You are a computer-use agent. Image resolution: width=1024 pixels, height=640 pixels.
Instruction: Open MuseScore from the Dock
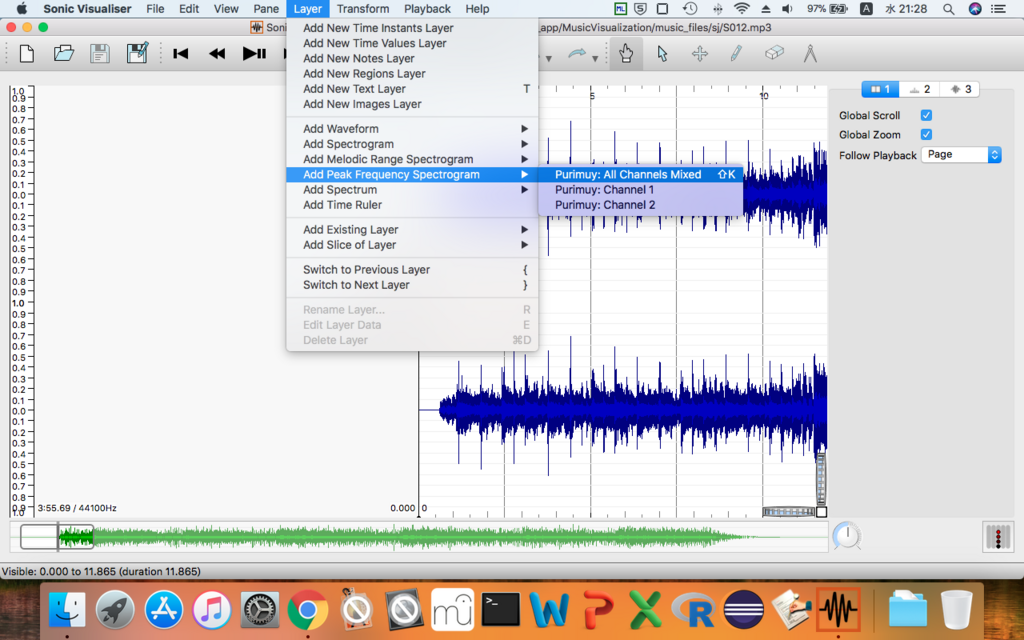(453, 610)
